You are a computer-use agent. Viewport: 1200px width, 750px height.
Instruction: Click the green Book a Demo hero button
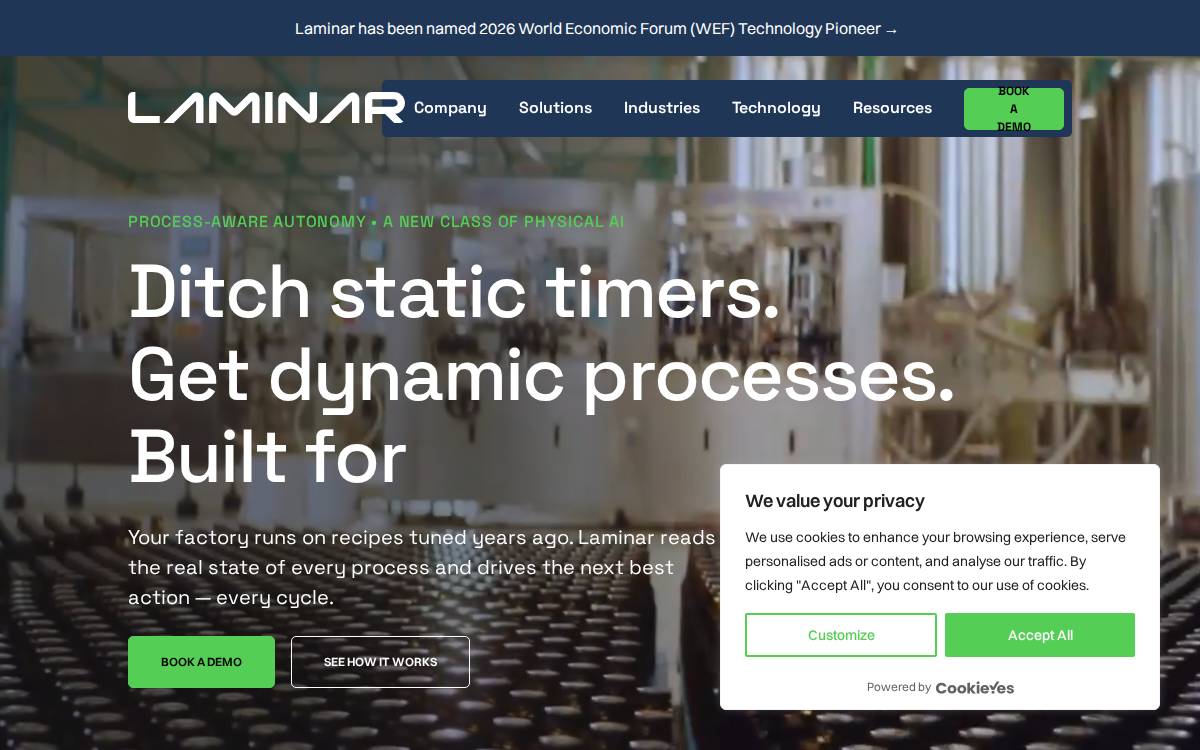(x=201, y=662)
